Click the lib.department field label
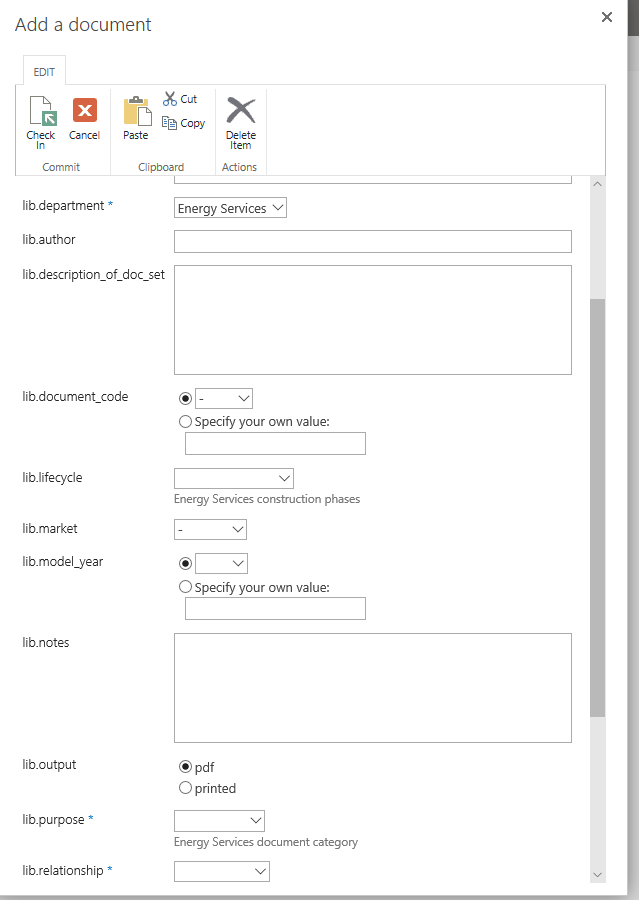 tap(63, 205)
